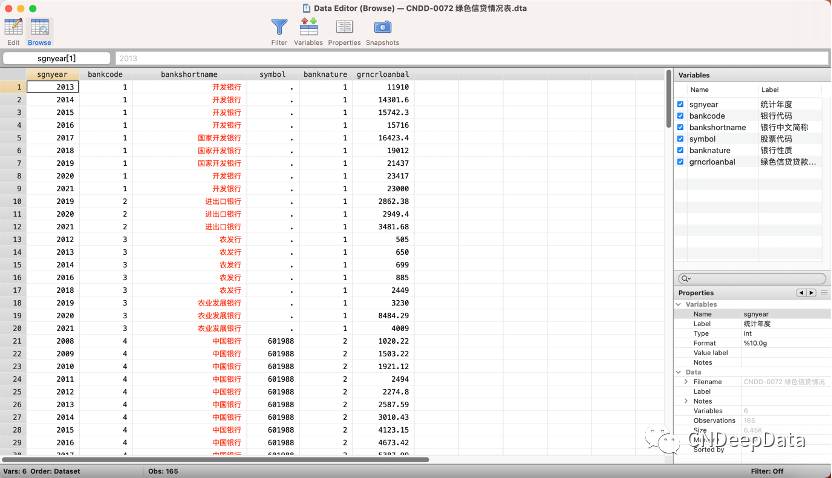Click sgnyear cell 2012 in row 13
The width and height of the screenshot is (832, 478).
click(x=53, y=240)
